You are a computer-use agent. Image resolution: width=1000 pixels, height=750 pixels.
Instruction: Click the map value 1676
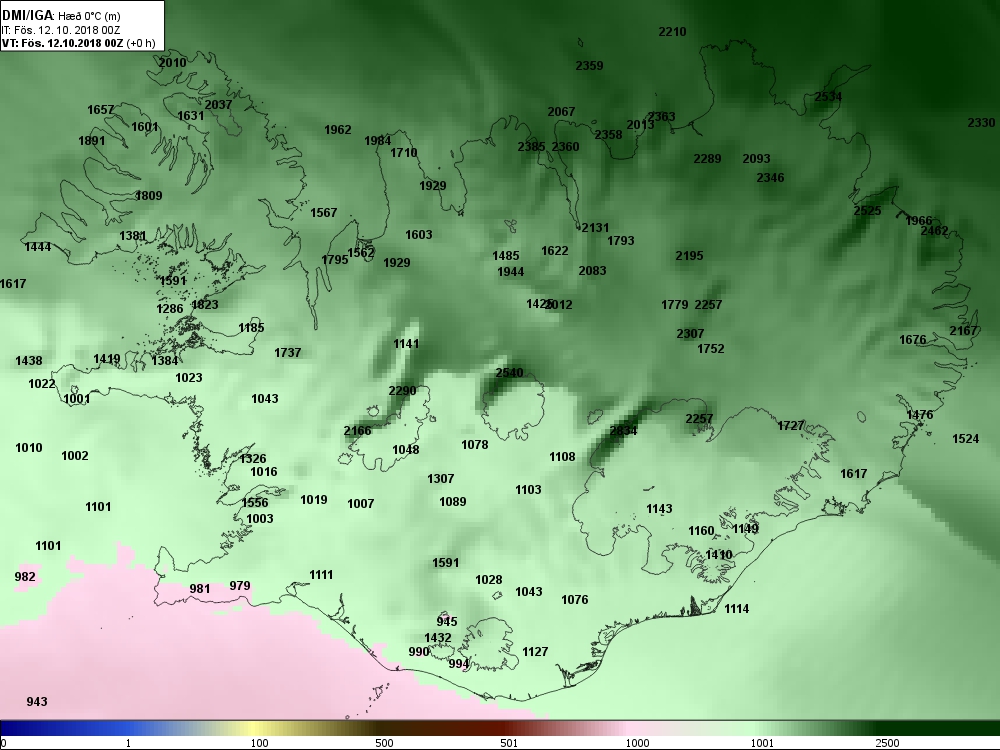[913, 339]
